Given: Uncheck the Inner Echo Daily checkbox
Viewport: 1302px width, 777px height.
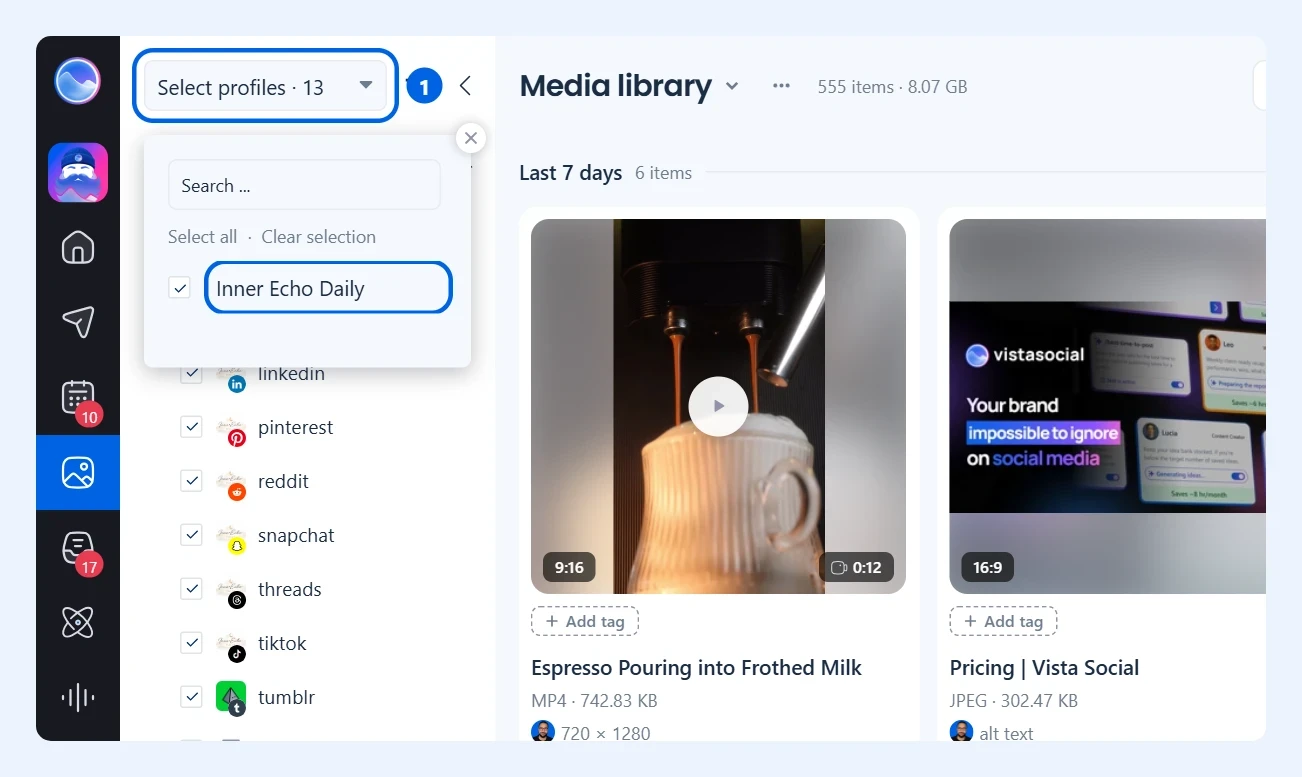Looking at the screenshot, I should (x=180, y=288).
